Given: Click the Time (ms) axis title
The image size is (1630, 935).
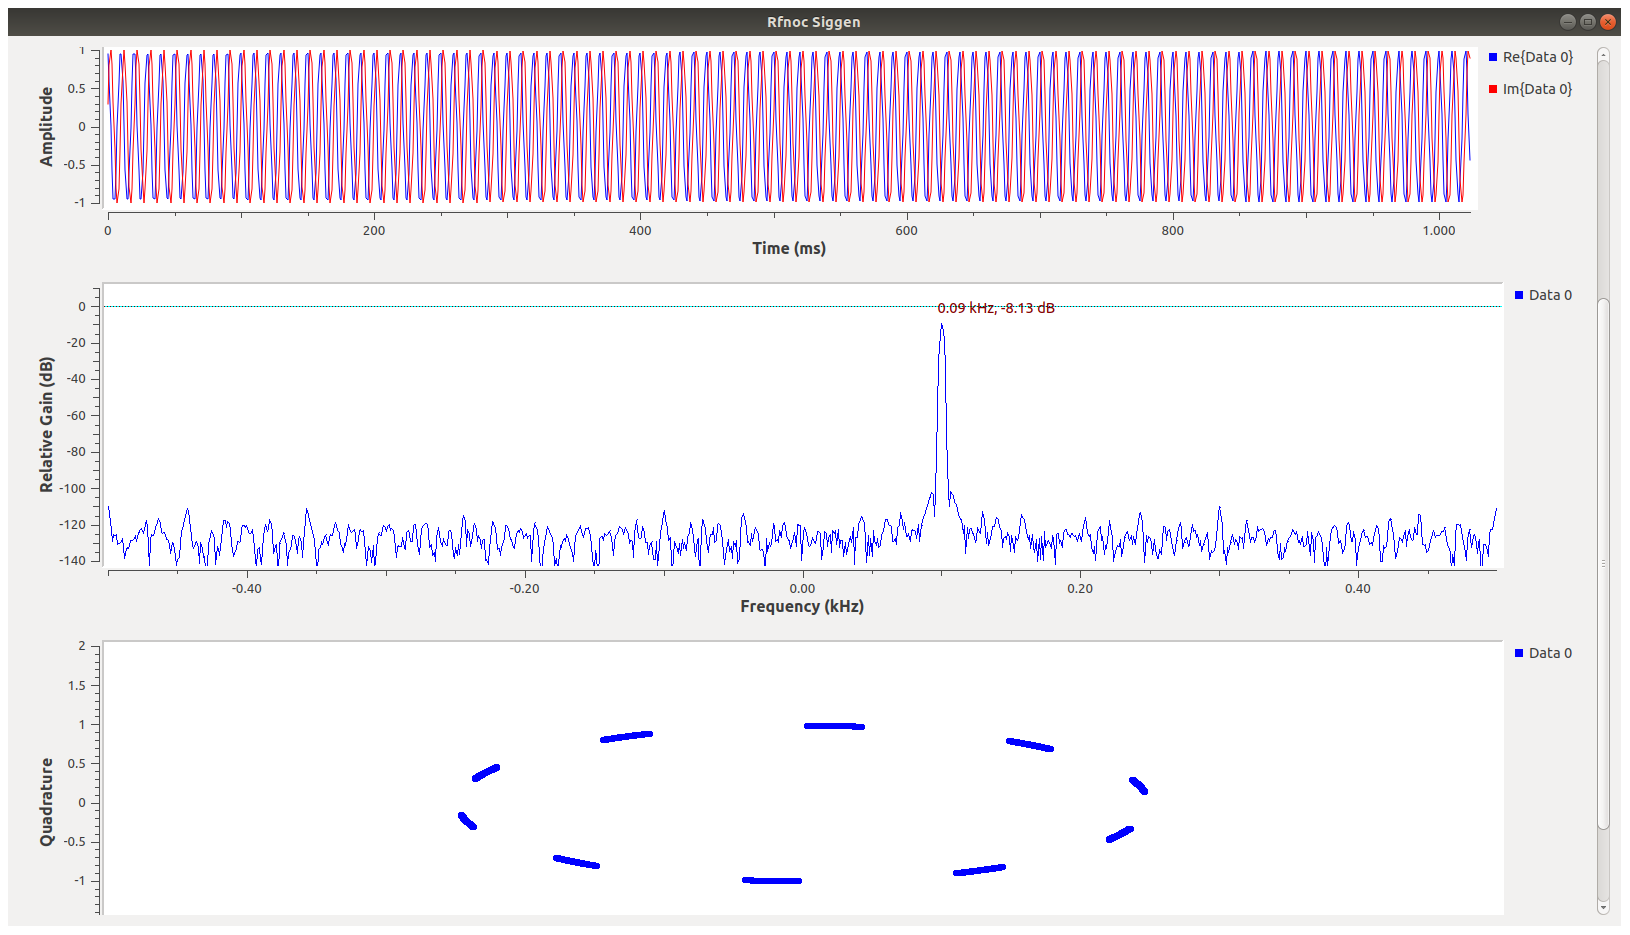Looking at the screenshot, I should coord(789,248).
